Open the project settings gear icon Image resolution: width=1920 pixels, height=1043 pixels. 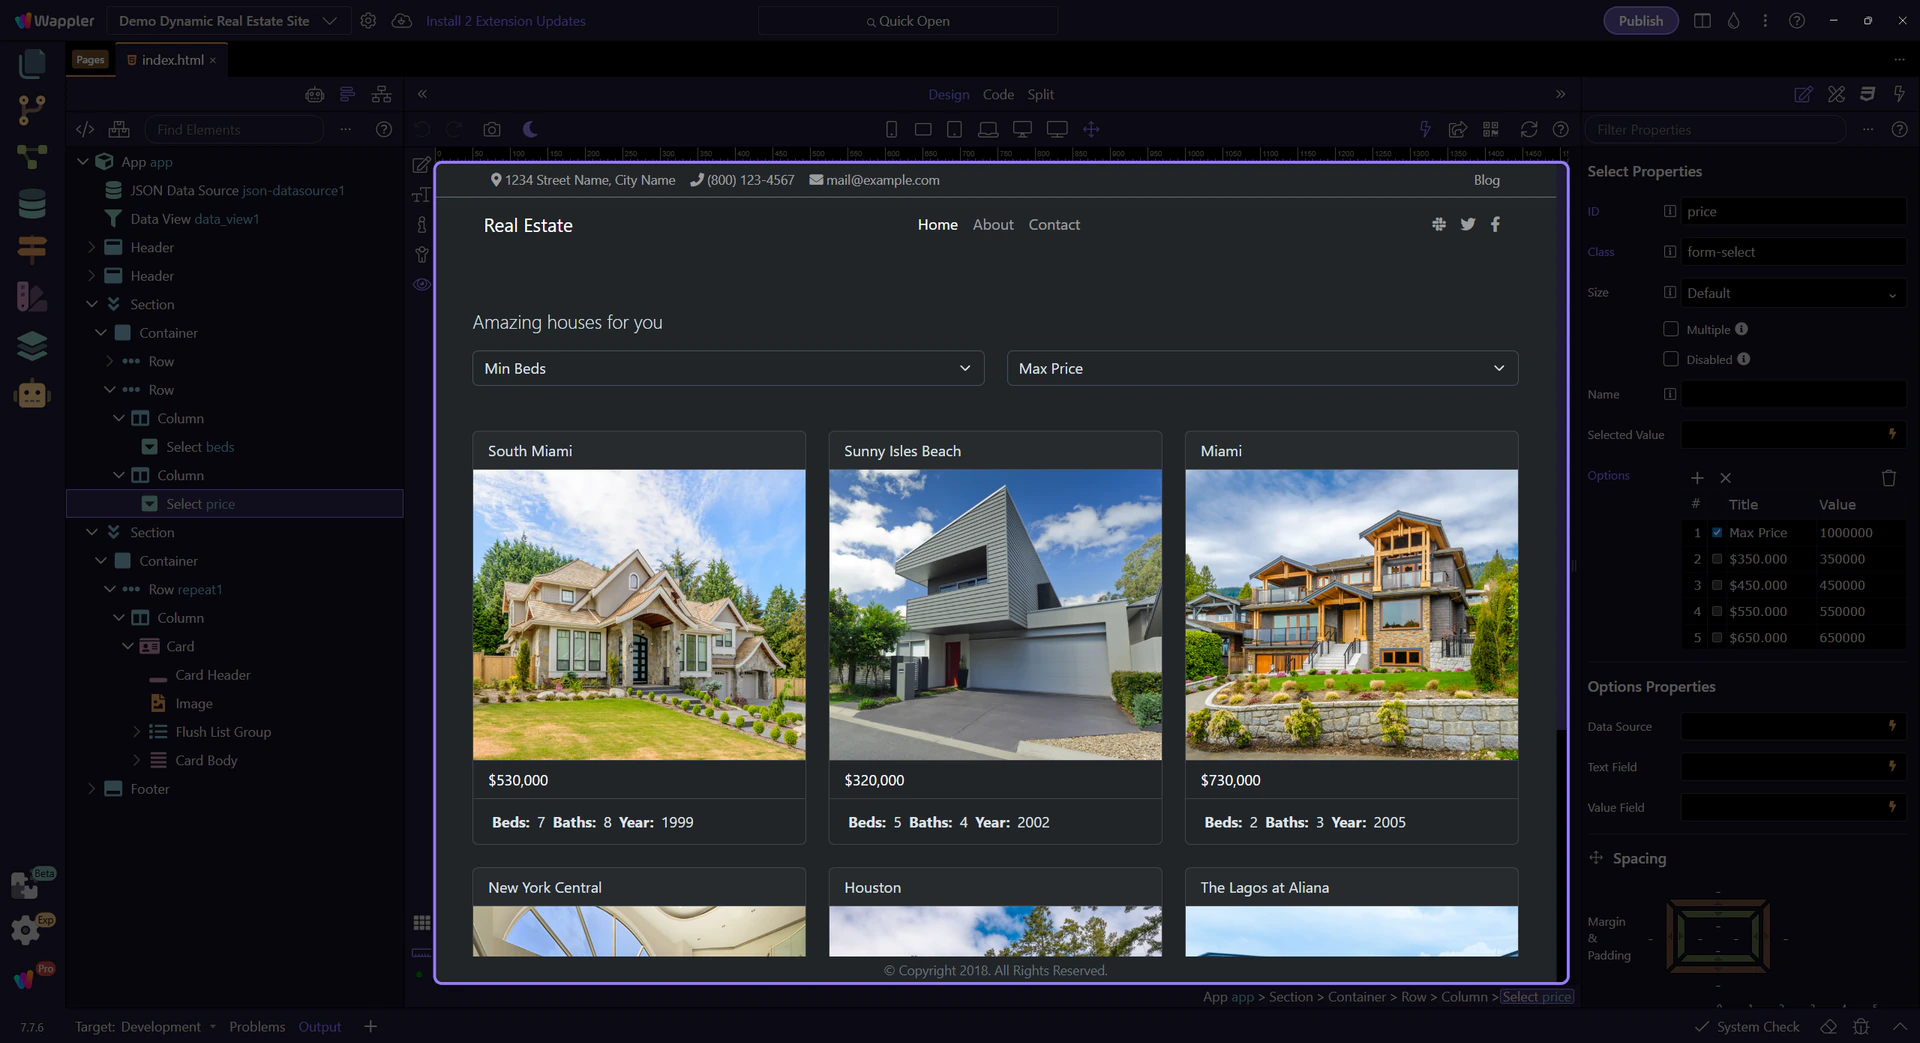coord(368,21)
